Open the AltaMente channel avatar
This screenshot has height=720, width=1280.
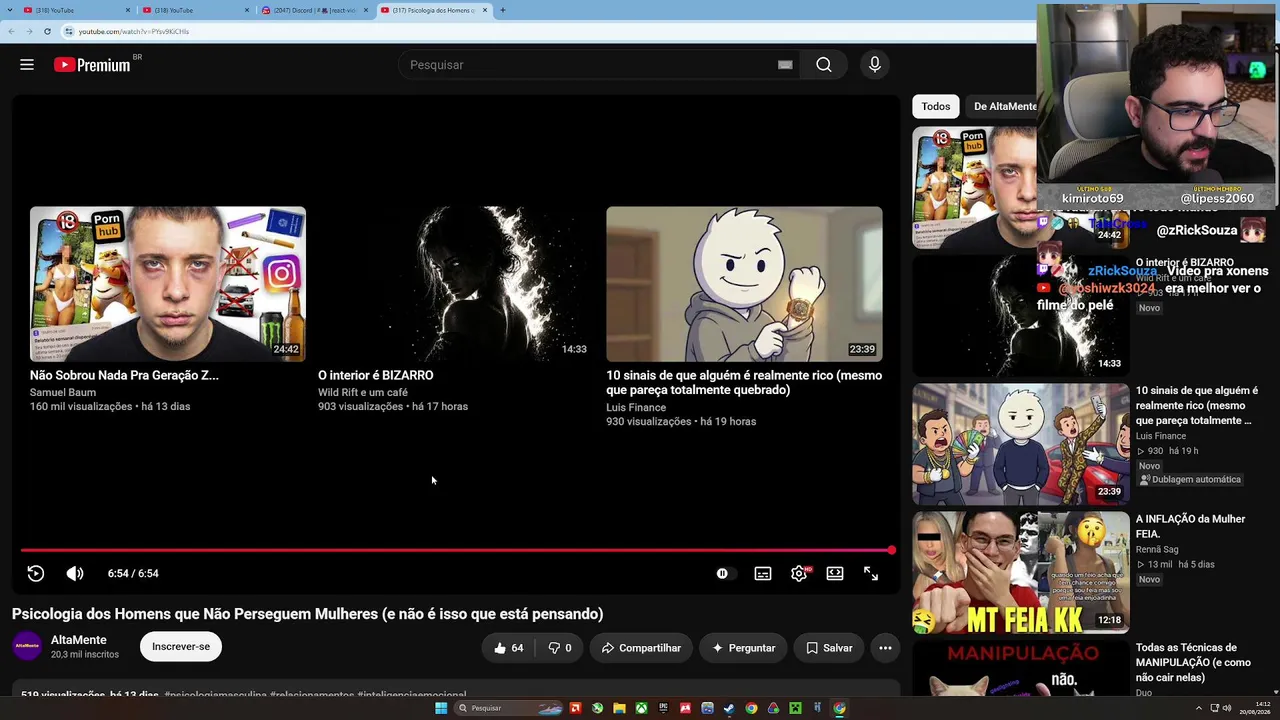pyautogui.click(x=27, y=646)
